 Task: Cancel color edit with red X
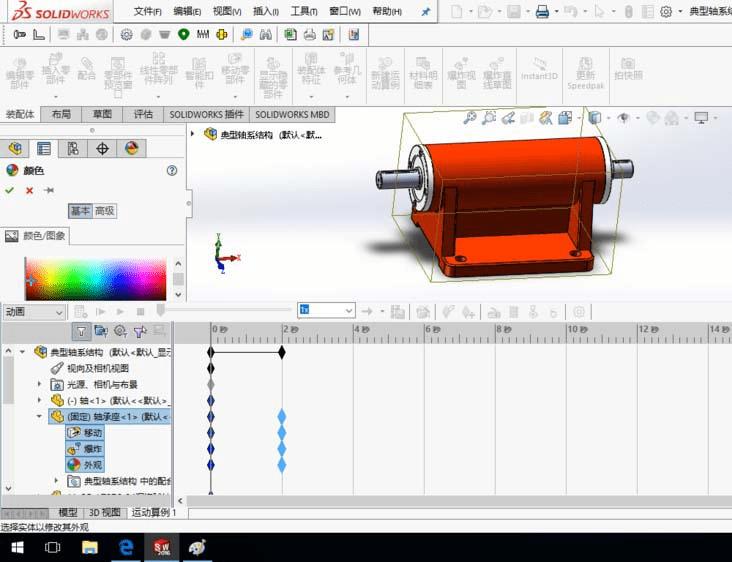[29, 190]
